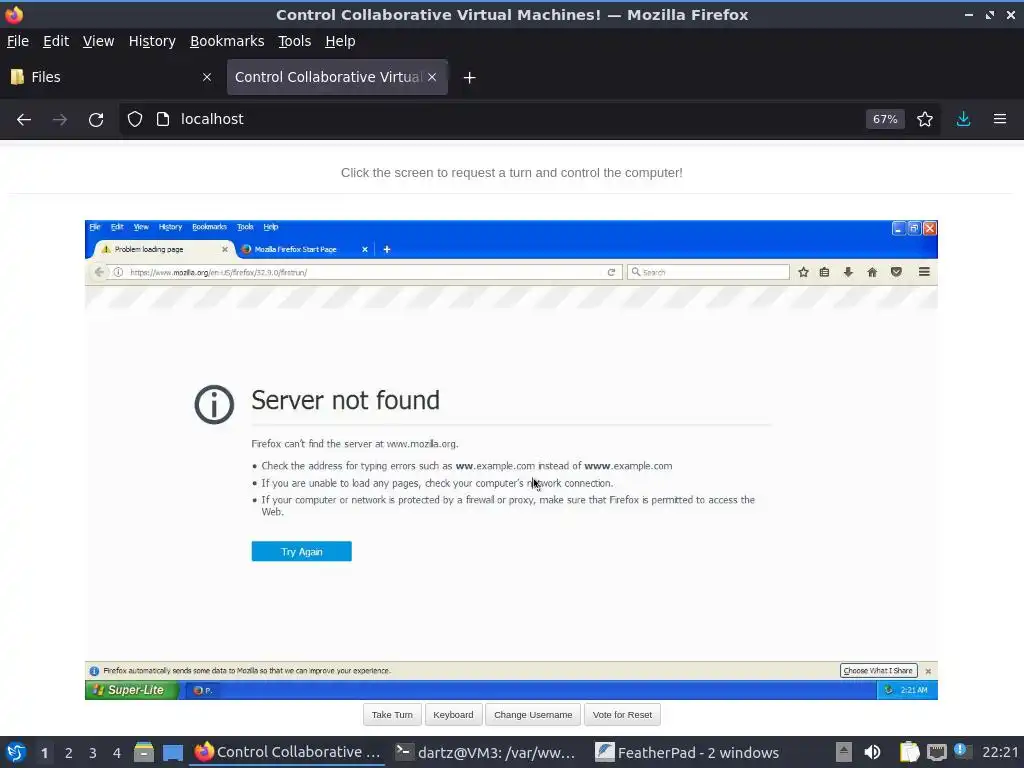Open FeatherPad - 2 windows taskbar item
Viewport: 1024px width, 768px height.
688,753
